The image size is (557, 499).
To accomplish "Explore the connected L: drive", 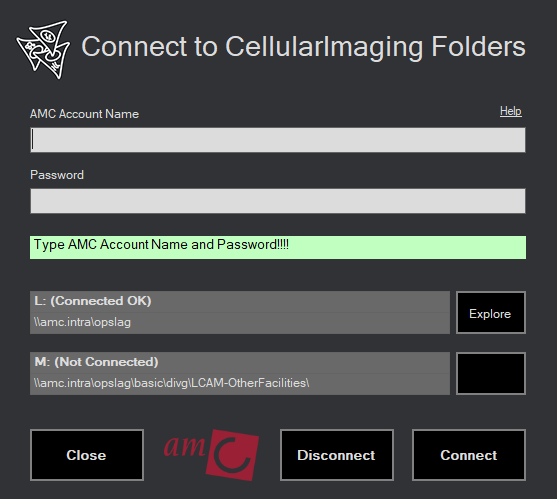I will tap(491, 313).
